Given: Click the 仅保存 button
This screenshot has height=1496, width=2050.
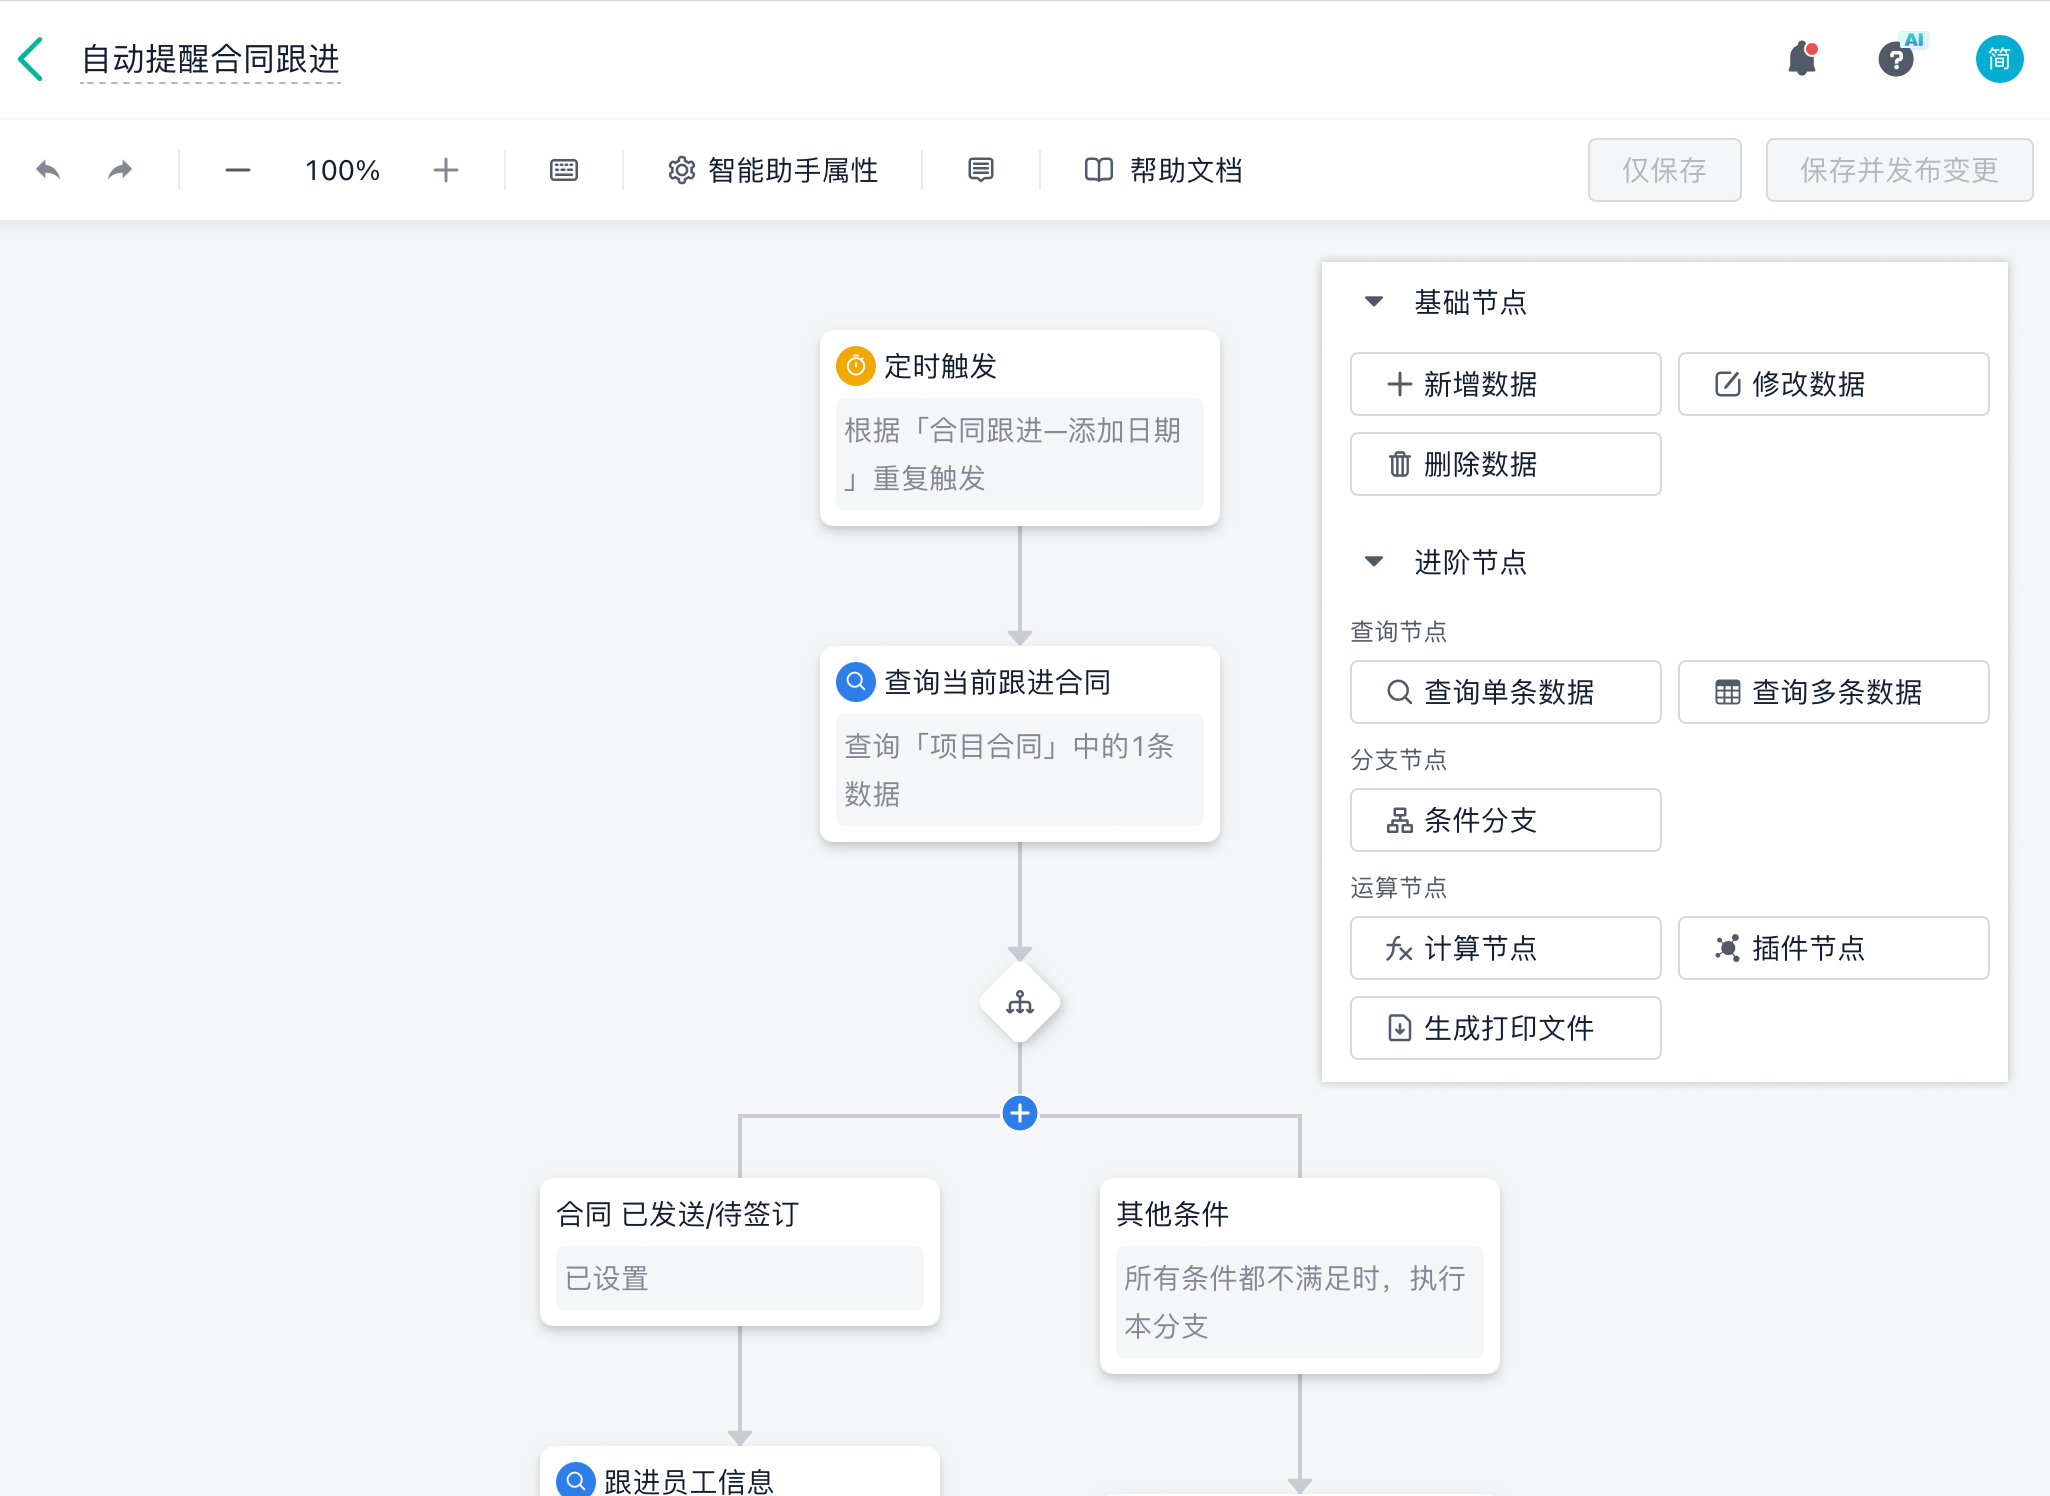Looking at the screenshot, I should coord(1664,170).
